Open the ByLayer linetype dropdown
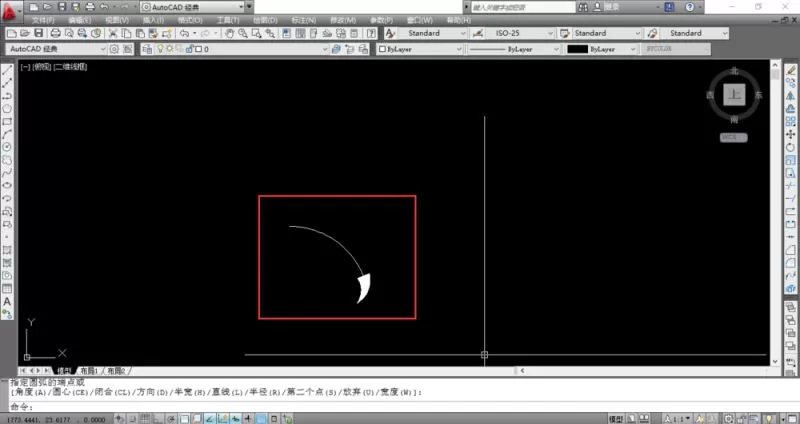This screenshot has height=424, width=800. (514, 49)
